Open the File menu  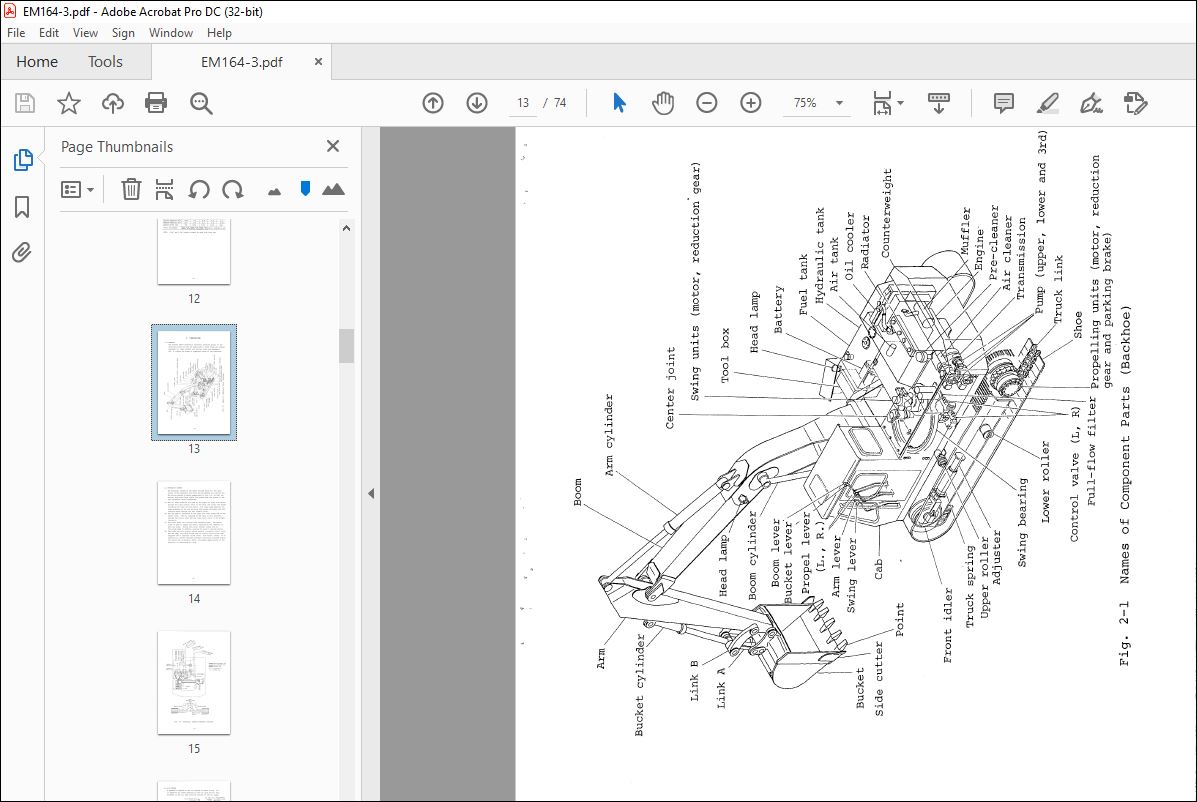[16, 33]
